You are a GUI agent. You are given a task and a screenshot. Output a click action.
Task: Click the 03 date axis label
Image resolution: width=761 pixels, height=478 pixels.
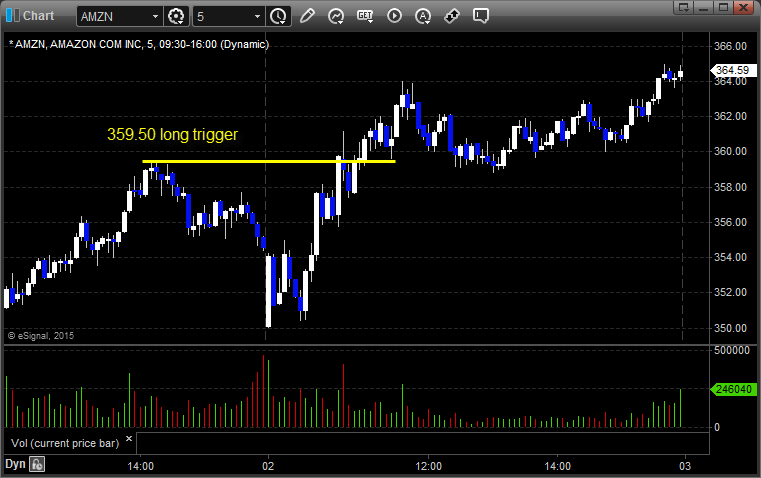[685, 466]
